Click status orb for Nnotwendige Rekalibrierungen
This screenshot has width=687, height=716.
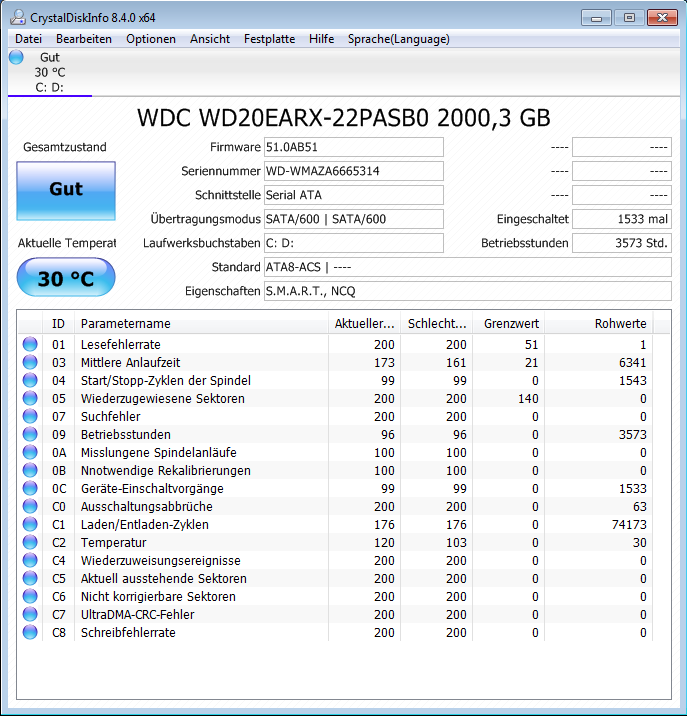[30, 470]
